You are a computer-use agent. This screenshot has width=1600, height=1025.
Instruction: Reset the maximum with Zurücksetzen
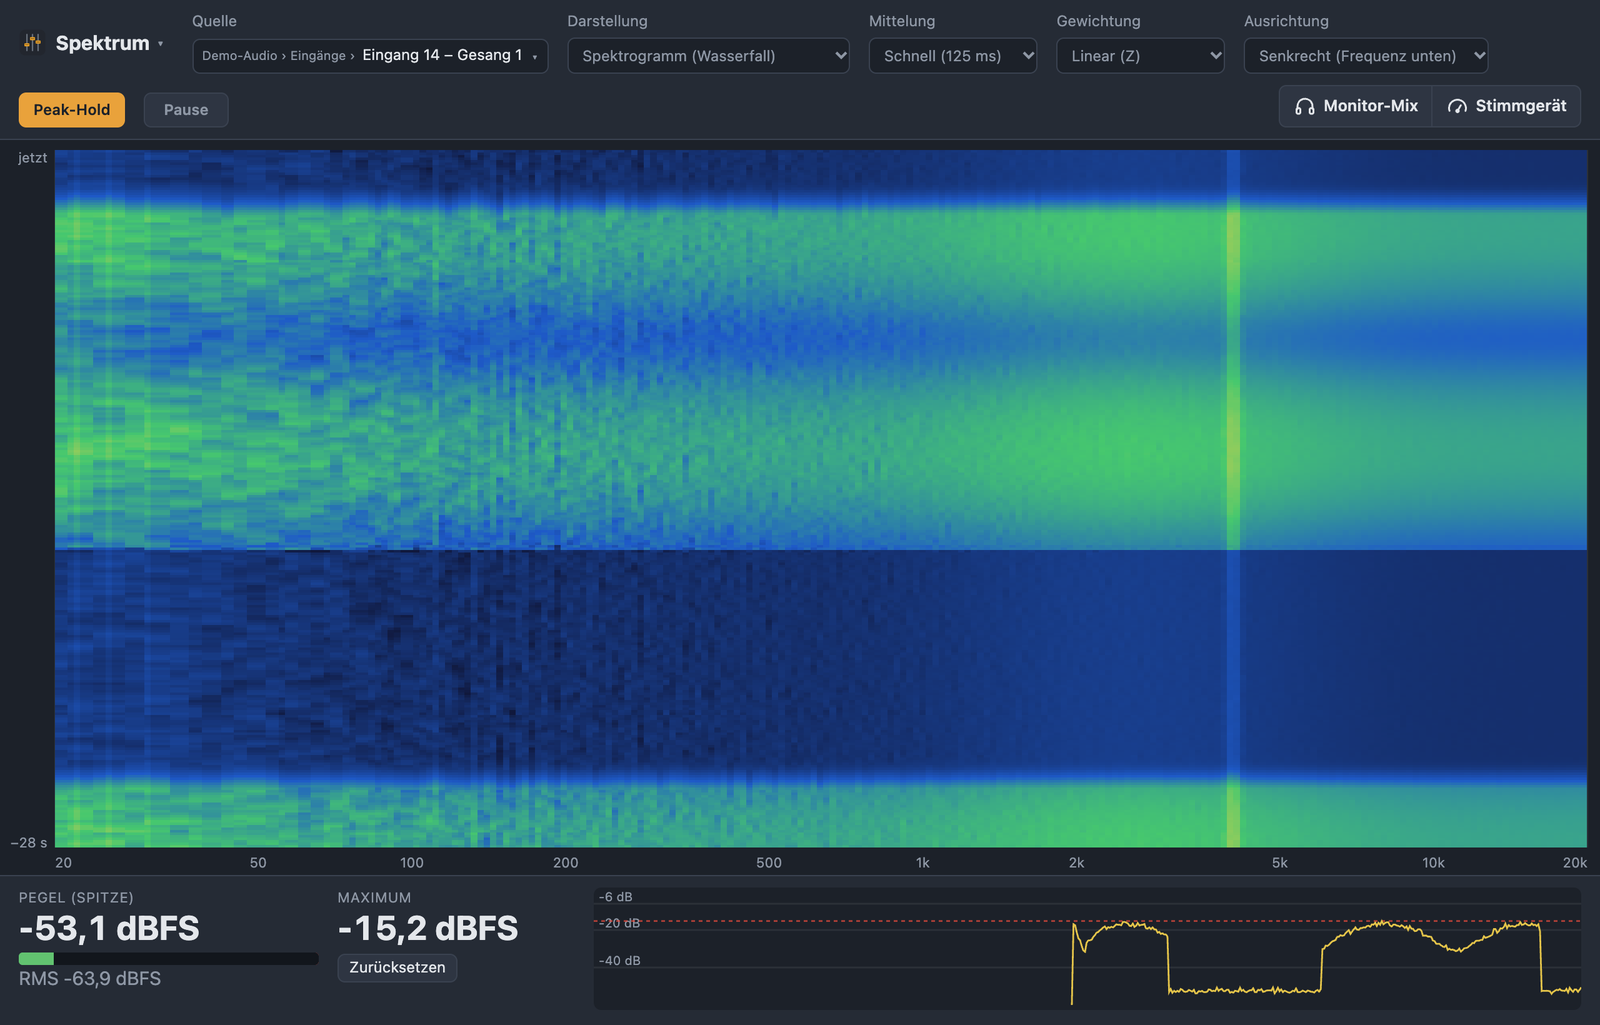pos(397,968)
